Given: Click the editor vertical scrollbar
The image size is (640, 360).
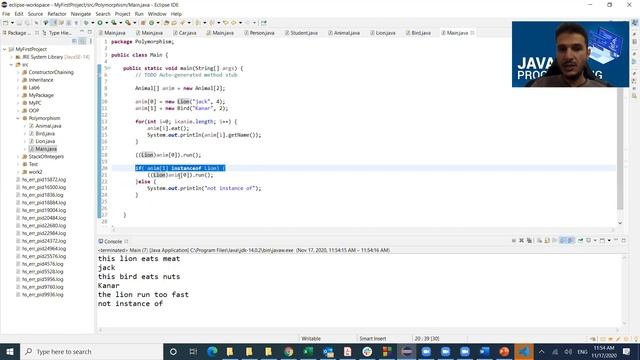Looking at the screenshot, I should pos(620,149).
